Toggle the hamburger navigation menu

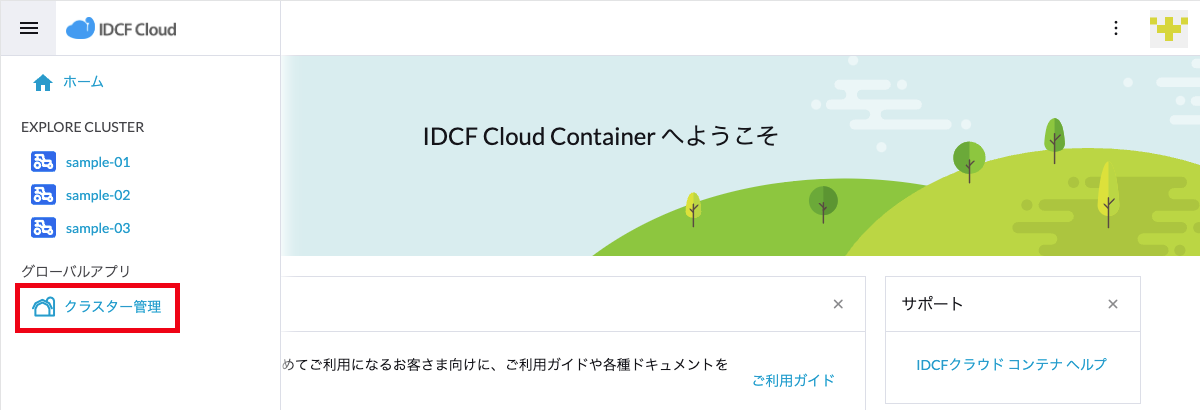pos(29,28)
